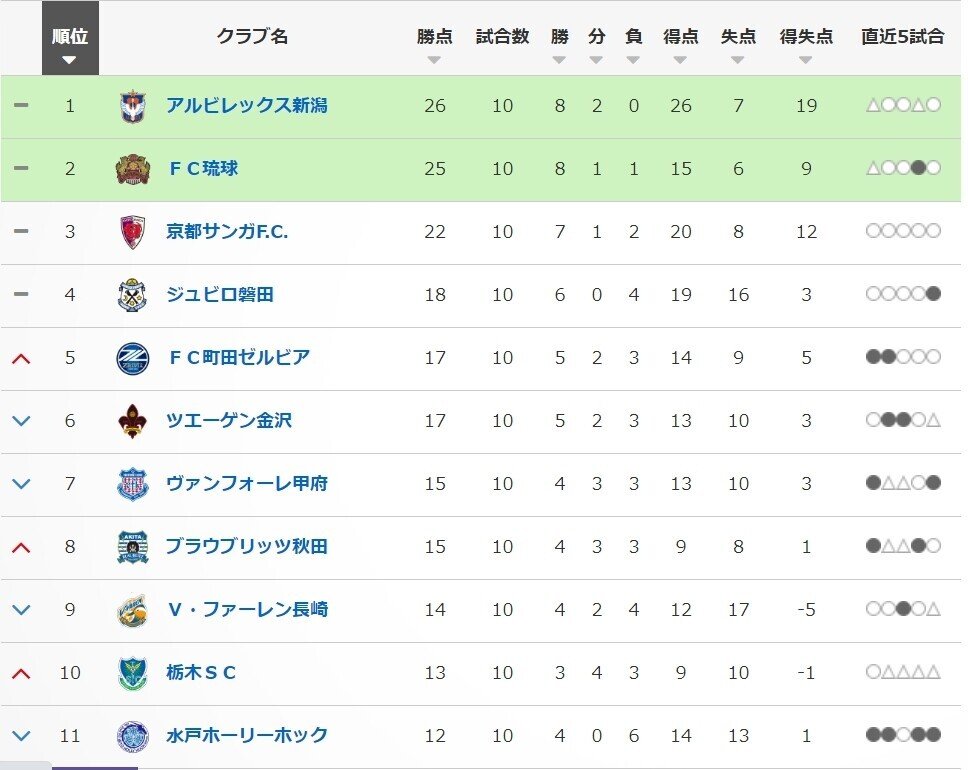Viewport: 968px width, 770px height.
Task: Click the Ventforet Kofu club crest
Action: [132, 484]
